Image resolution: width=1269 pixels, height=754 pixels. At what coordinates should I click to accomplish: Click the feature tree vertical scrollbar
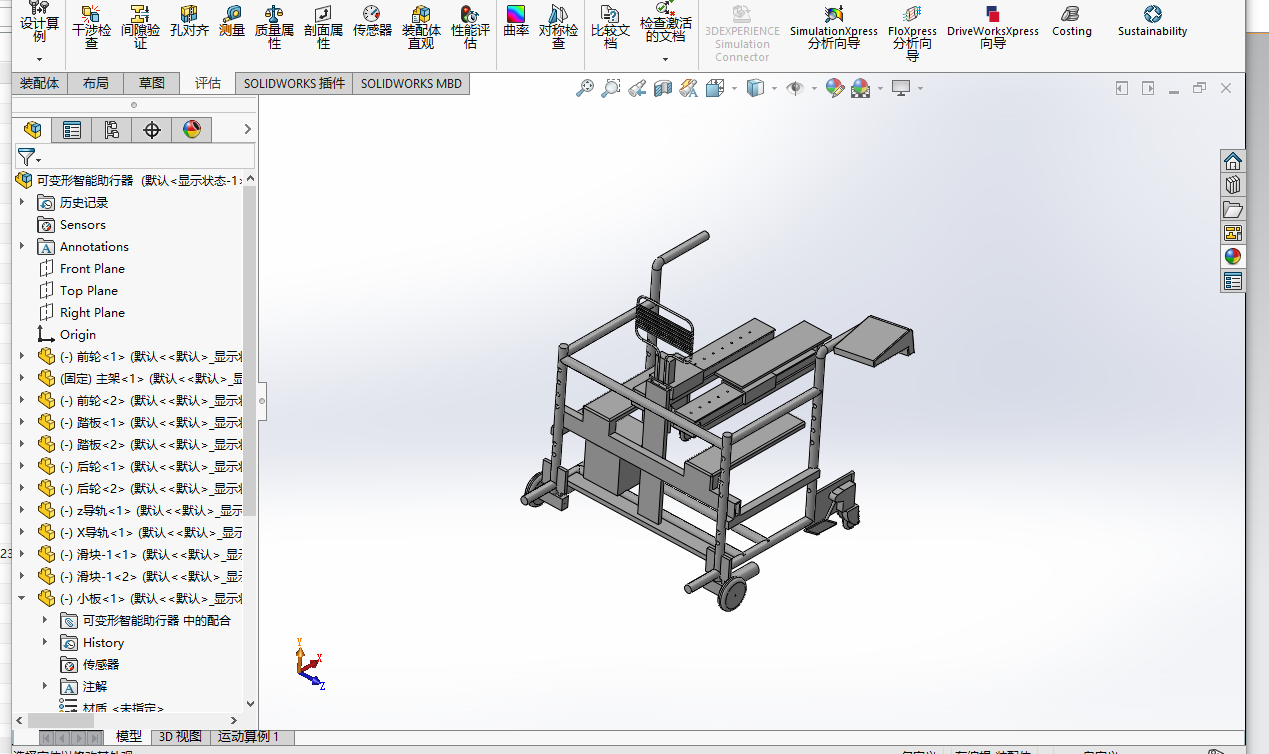pyautogui.click(x=250, y=350)
